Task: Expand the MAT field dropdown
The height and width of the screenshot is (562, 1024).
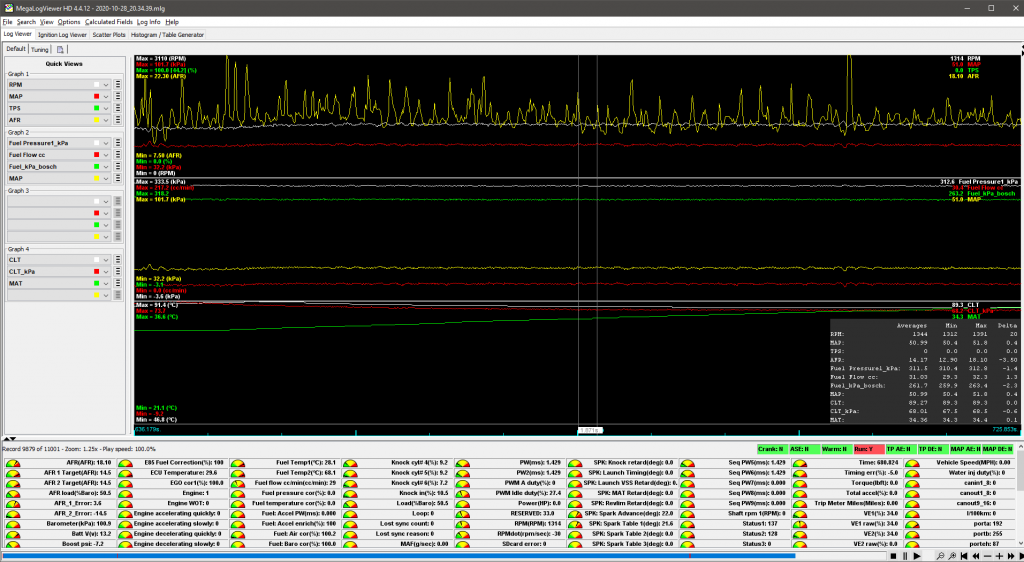Action: click(106, 283)
